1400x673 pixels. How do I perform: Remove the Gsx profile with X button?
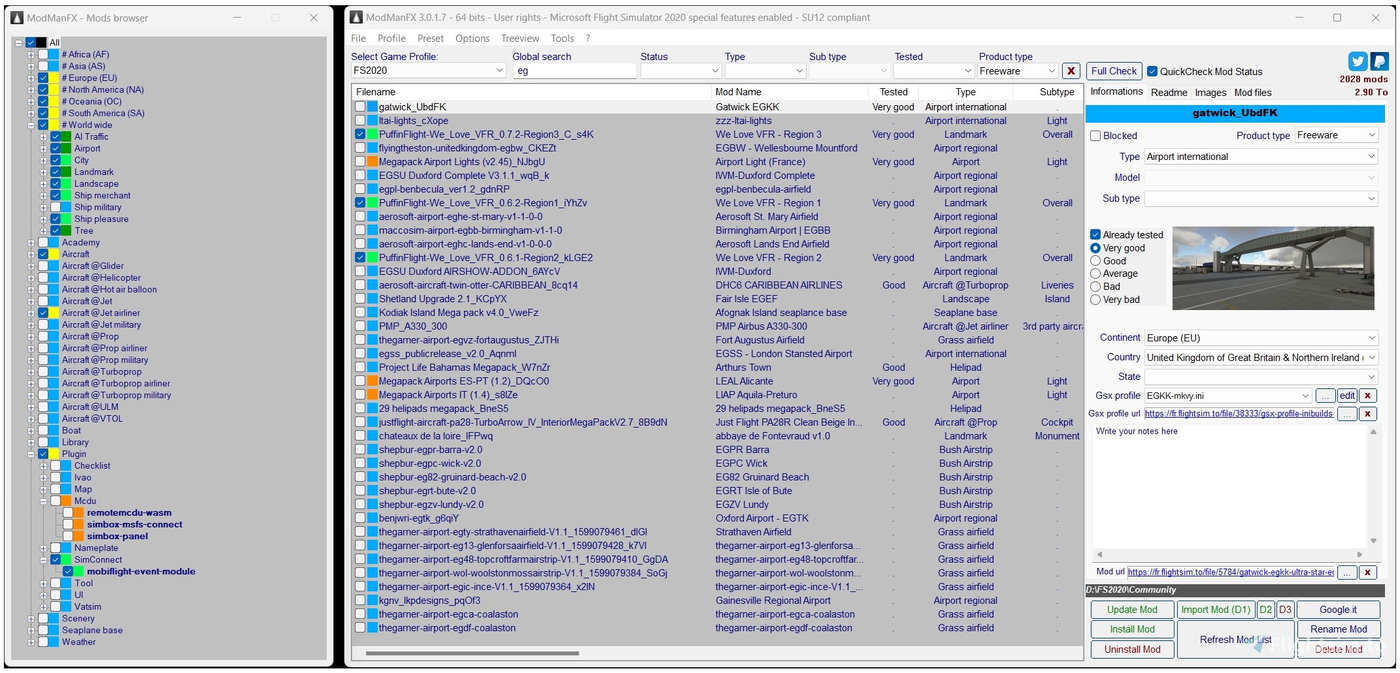tap(1368, 396)
